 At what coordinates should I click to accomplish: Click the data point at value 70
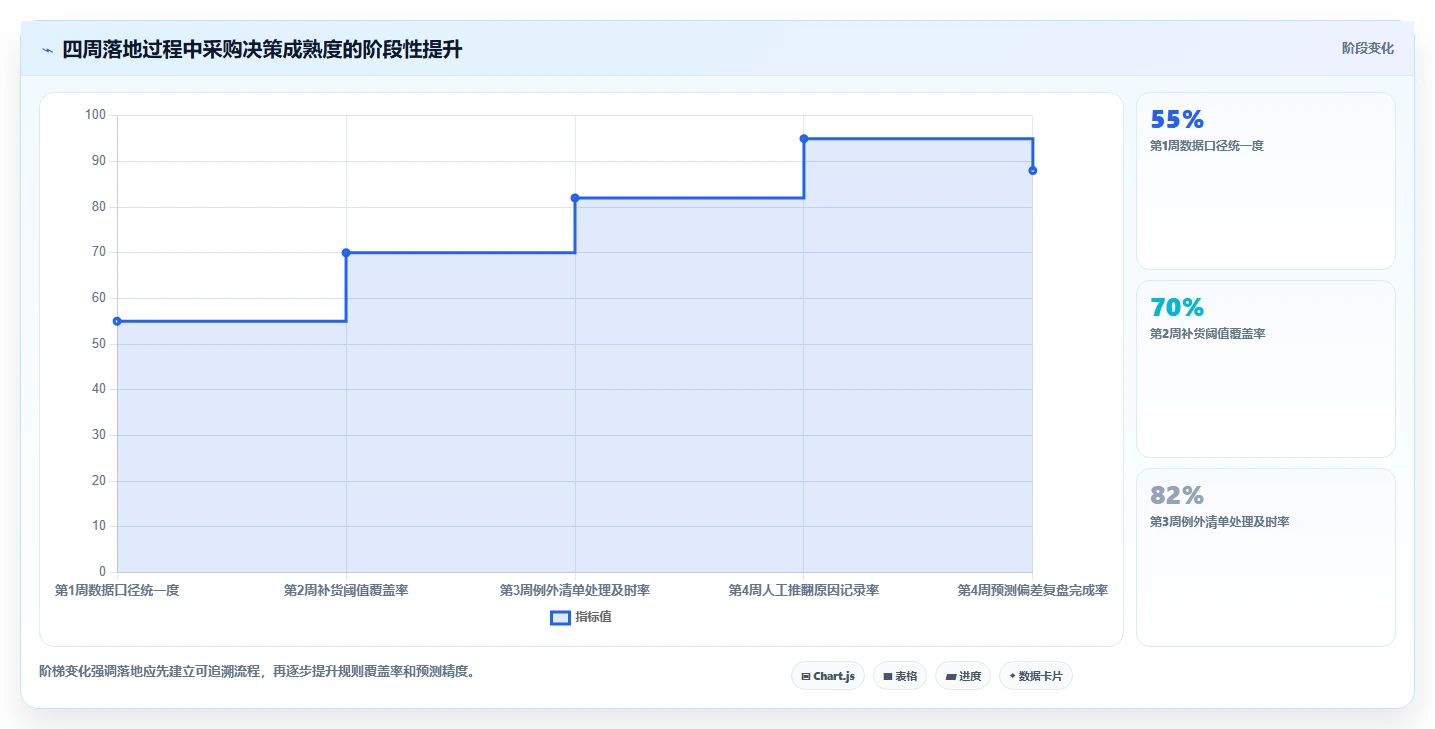click(x=346, y=253)
